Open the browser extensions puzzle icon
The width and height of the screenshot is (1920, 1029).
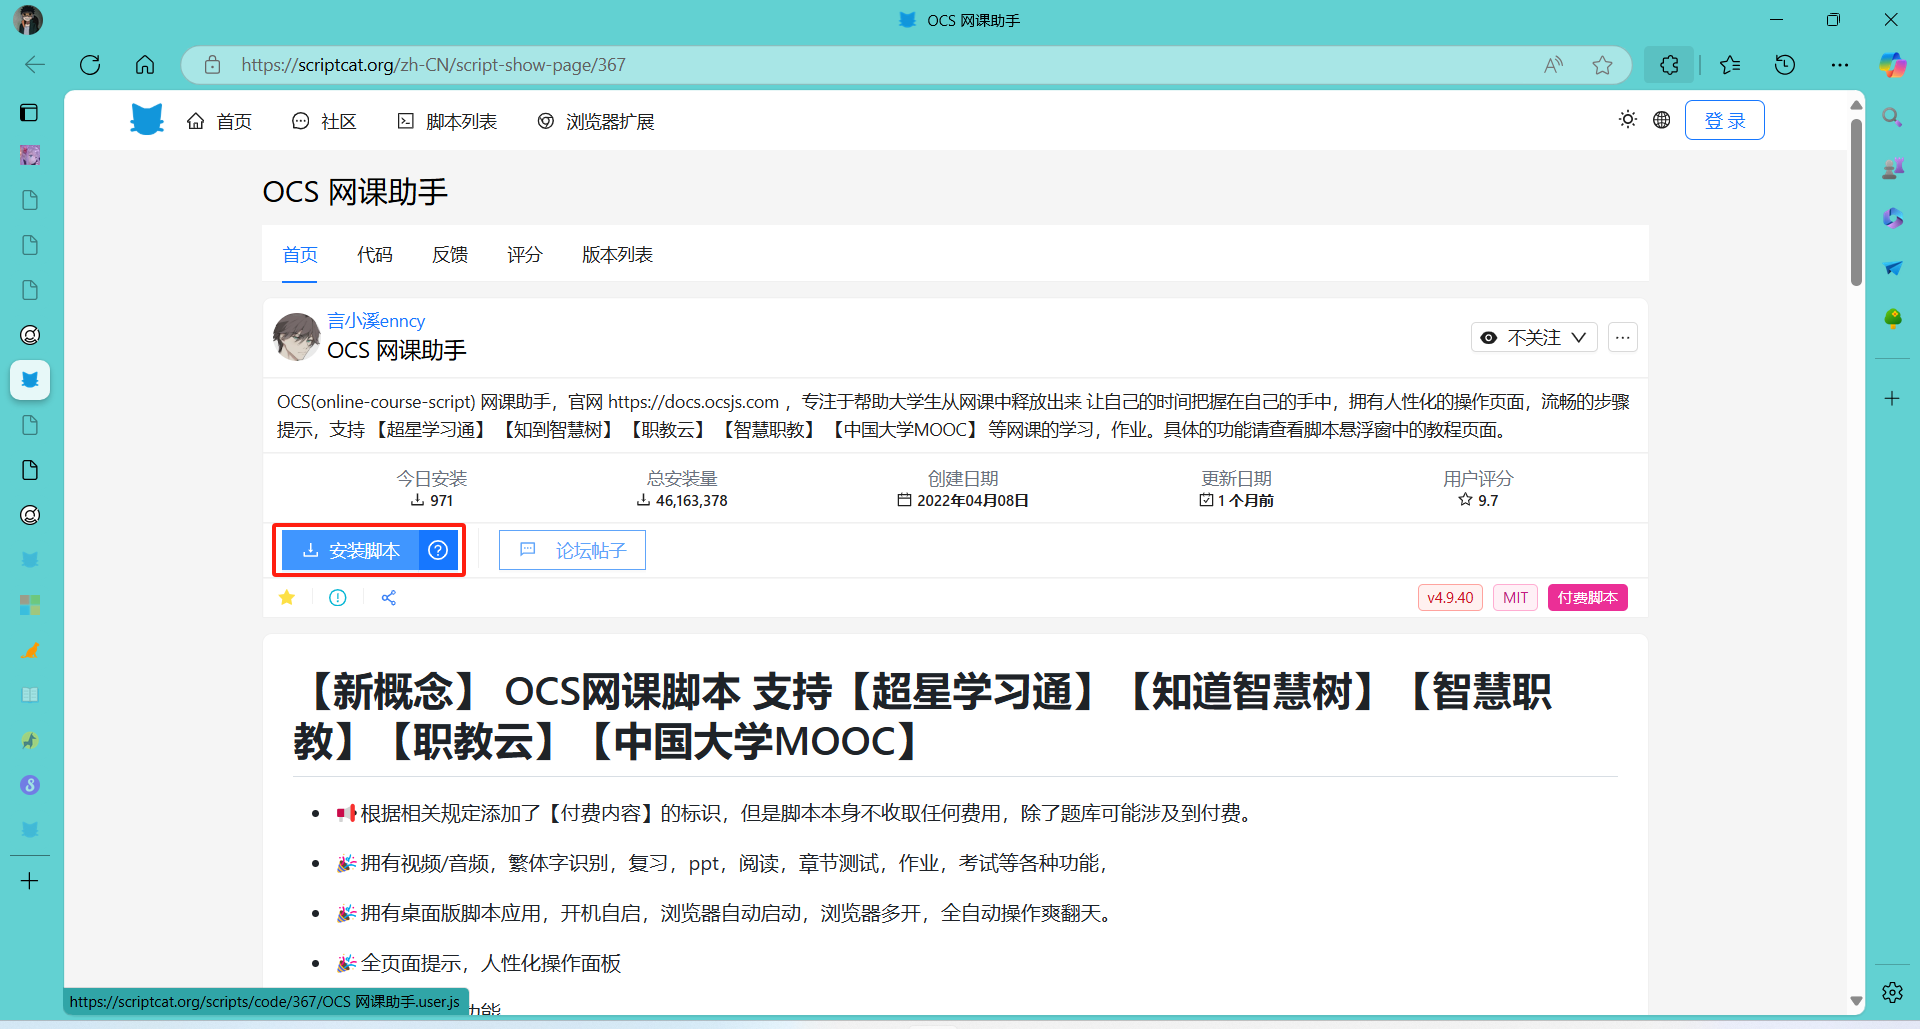click(x=1669, y=65)
